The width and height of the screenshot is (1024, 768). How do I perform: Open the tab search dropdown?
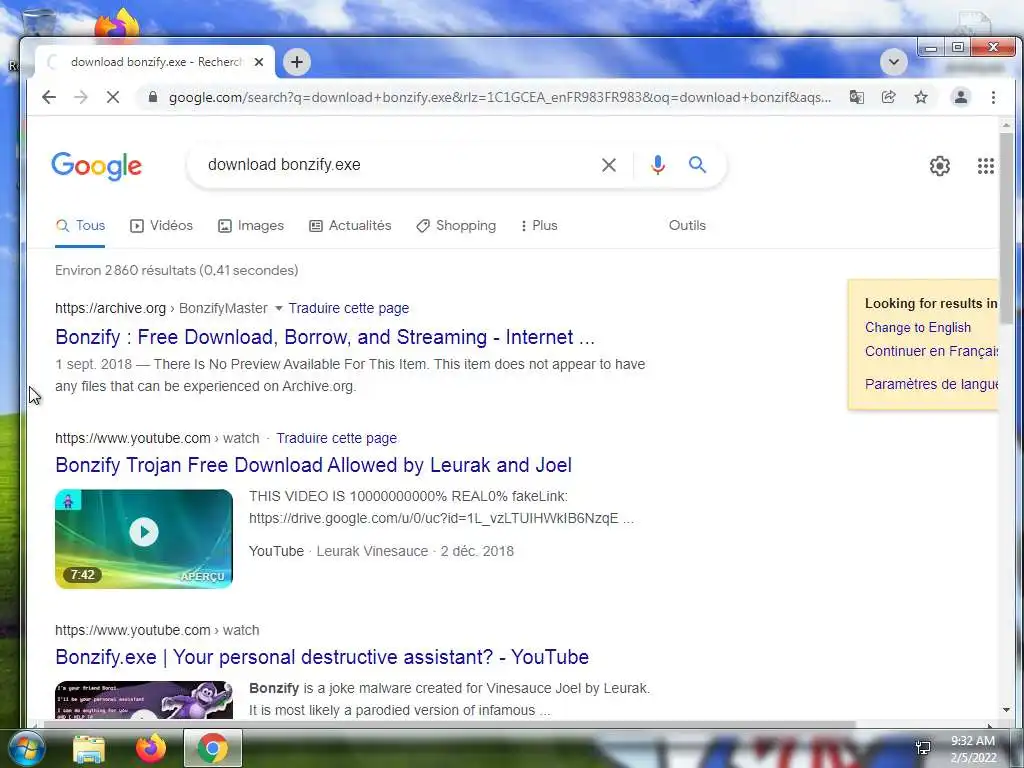[x=893, y=62]
